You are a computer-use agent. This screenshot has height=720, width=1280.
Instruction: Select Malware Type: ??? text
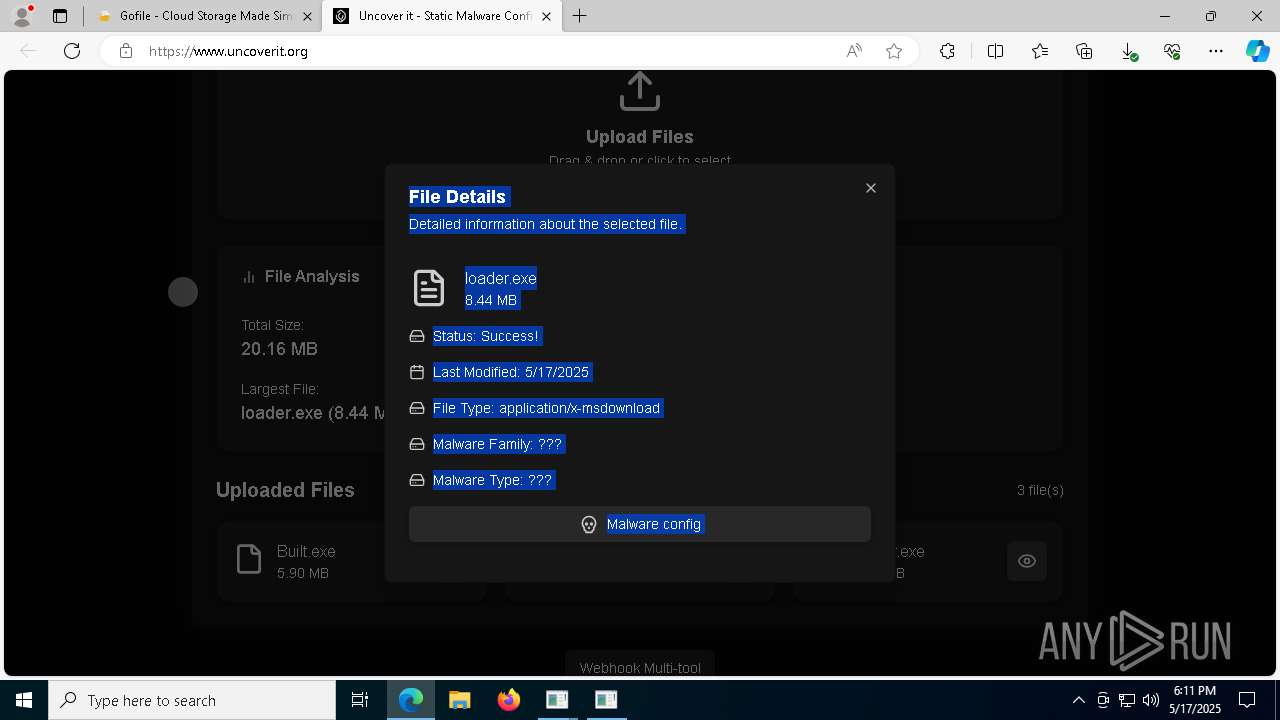493,480
